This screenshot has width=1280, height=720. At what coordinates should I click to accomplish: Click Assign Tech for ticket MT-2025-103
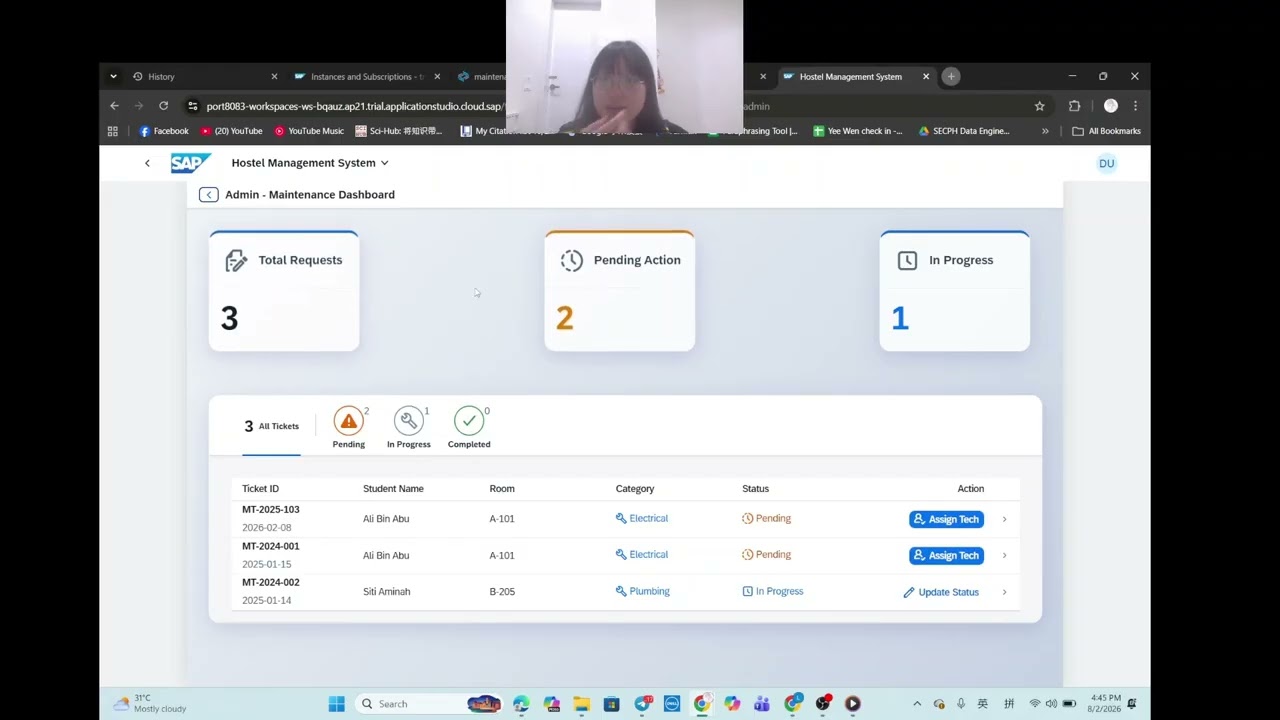pyautogui.click(x=946, y=519)
